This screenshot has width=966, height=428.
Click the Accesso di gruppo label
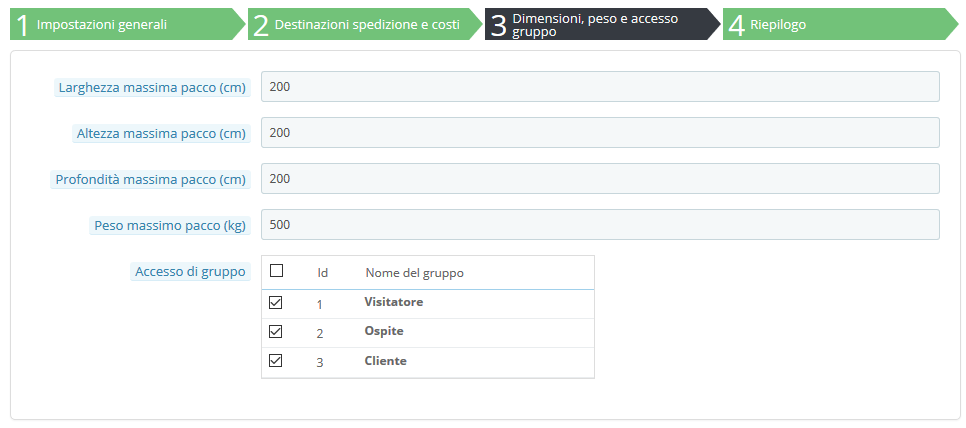click(x=190, y=272)
